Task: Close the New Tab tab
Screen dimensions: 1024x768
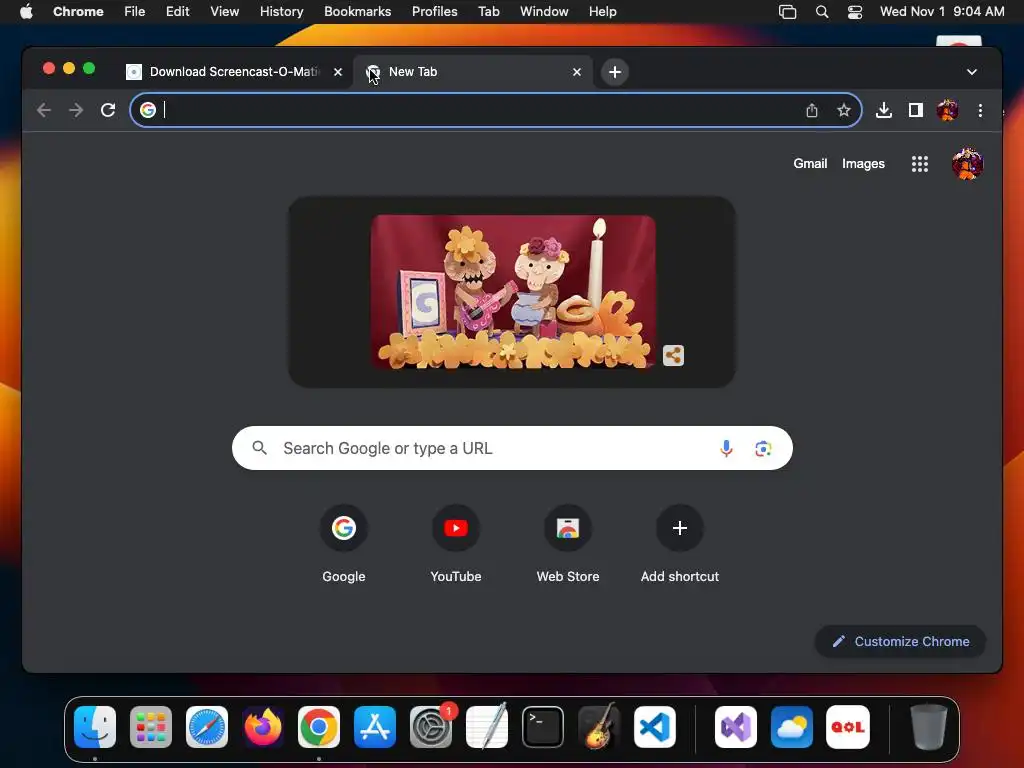Action: 577,72
